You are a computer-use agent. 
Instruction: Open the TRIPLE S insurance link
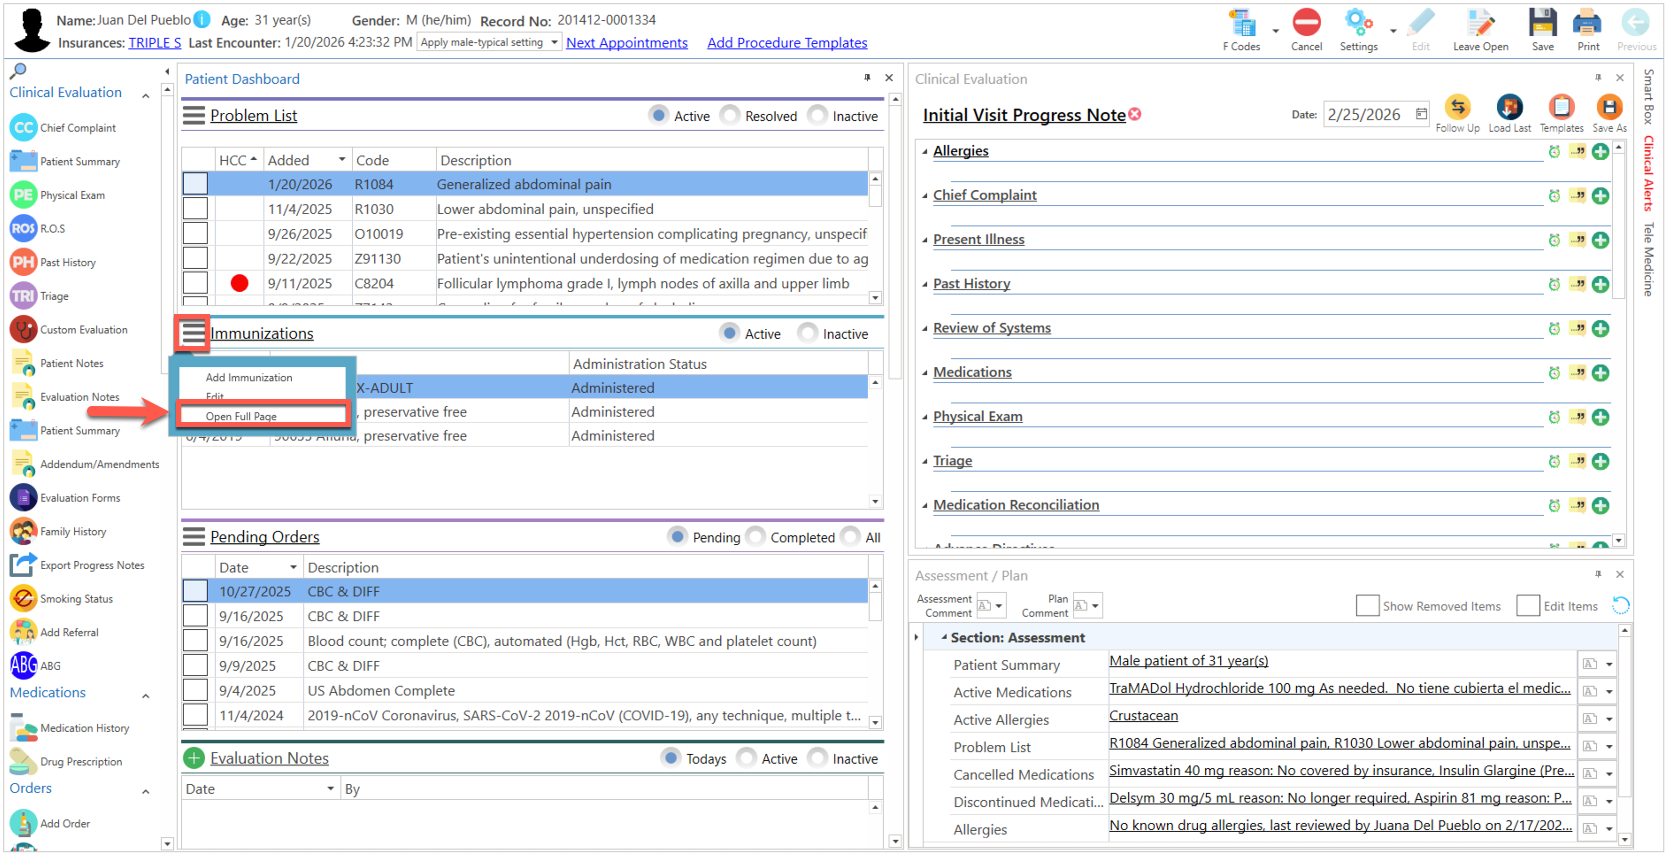click(155, 43)
